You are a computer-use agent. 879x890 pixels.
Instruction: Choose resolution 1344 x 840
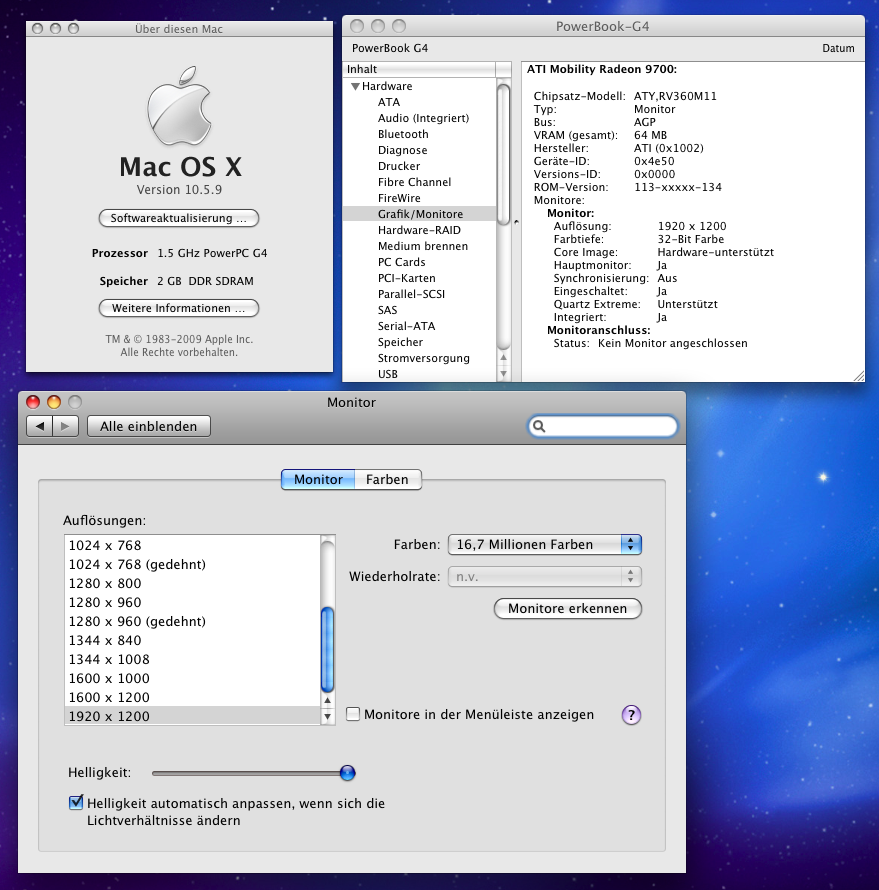tap(193, 640)
